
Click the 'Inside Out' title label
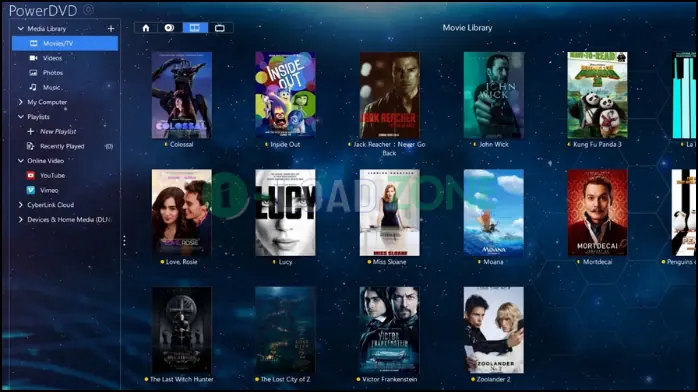(x=285, y=144)
